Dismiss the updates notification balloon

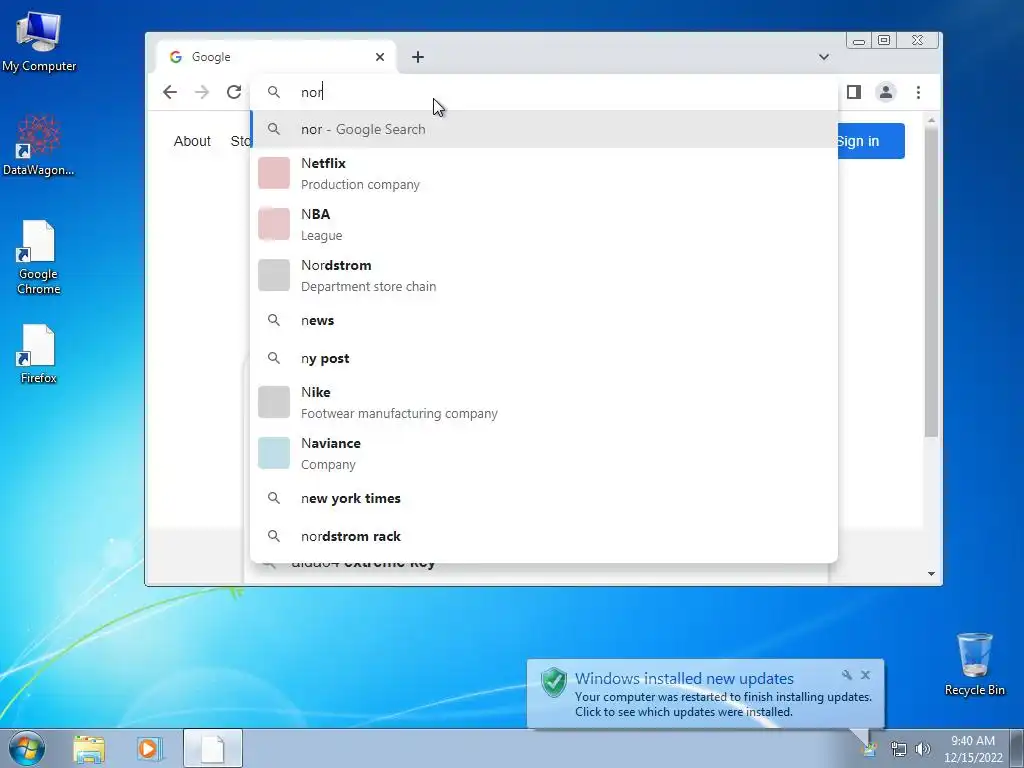tap(865, 675)
